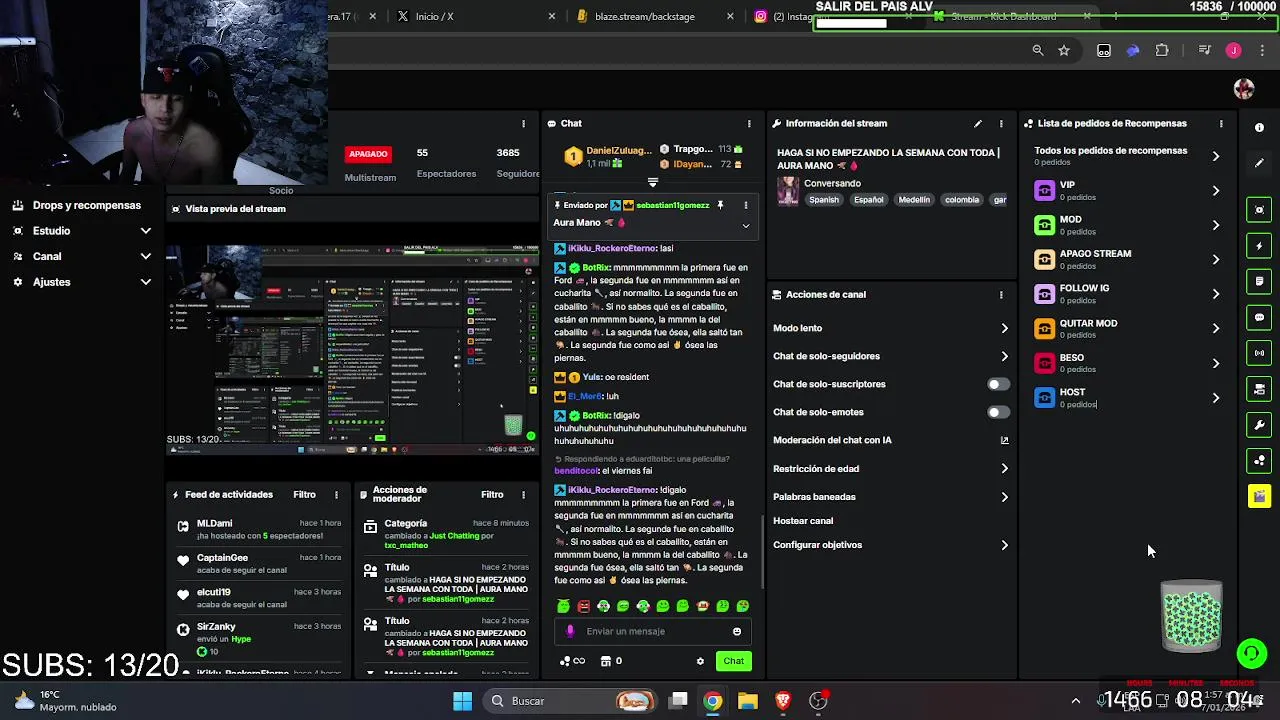The height and width of the screenshot is (720, 1280).
Task: Click channel points icon below message box
Action: point(572,661)
